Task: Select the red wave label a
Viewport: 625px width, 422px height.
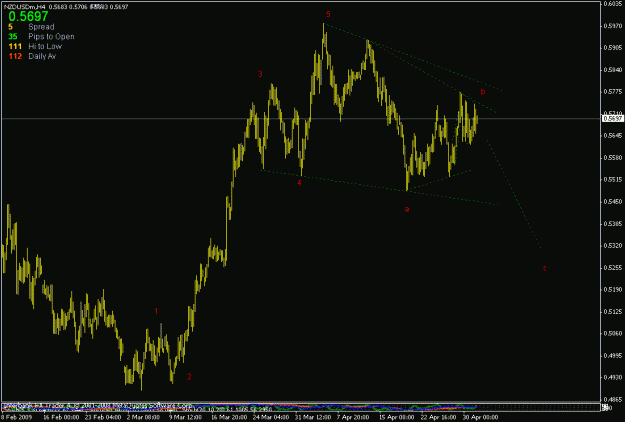Action: [x=407, y=209]
